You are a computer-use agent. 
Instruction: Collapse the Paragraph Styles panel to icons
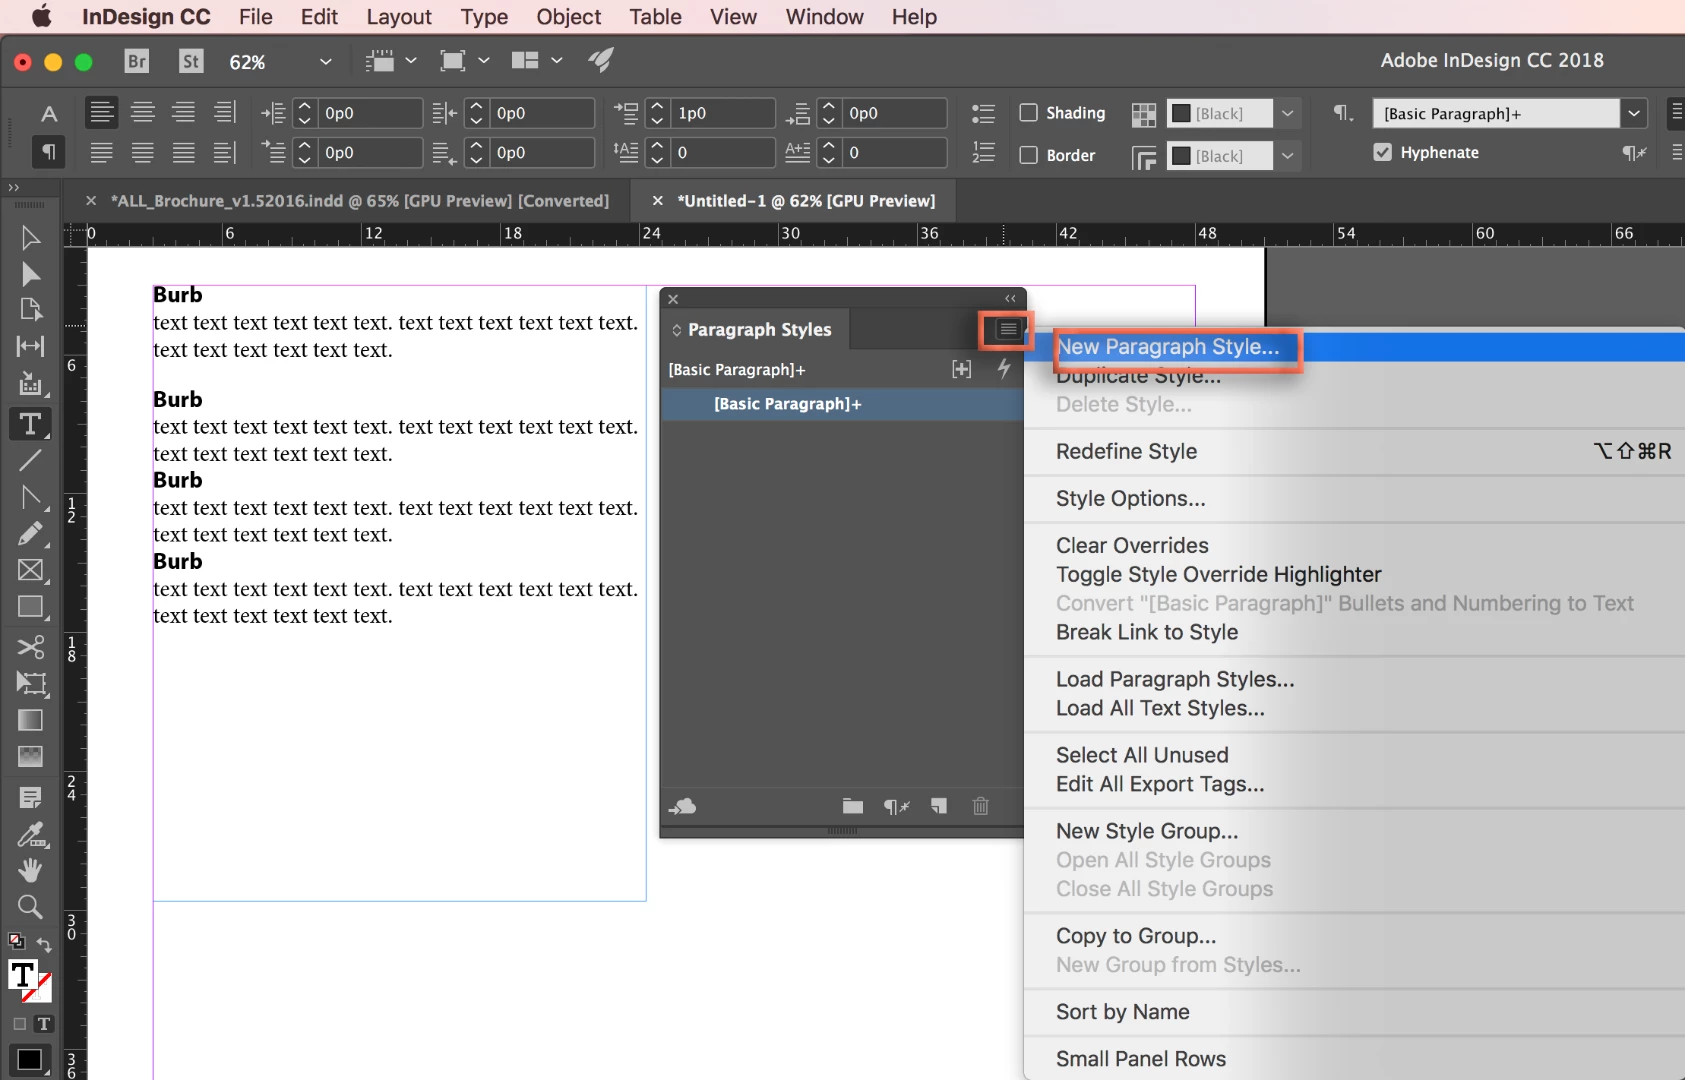click(x=1010, y=298)
